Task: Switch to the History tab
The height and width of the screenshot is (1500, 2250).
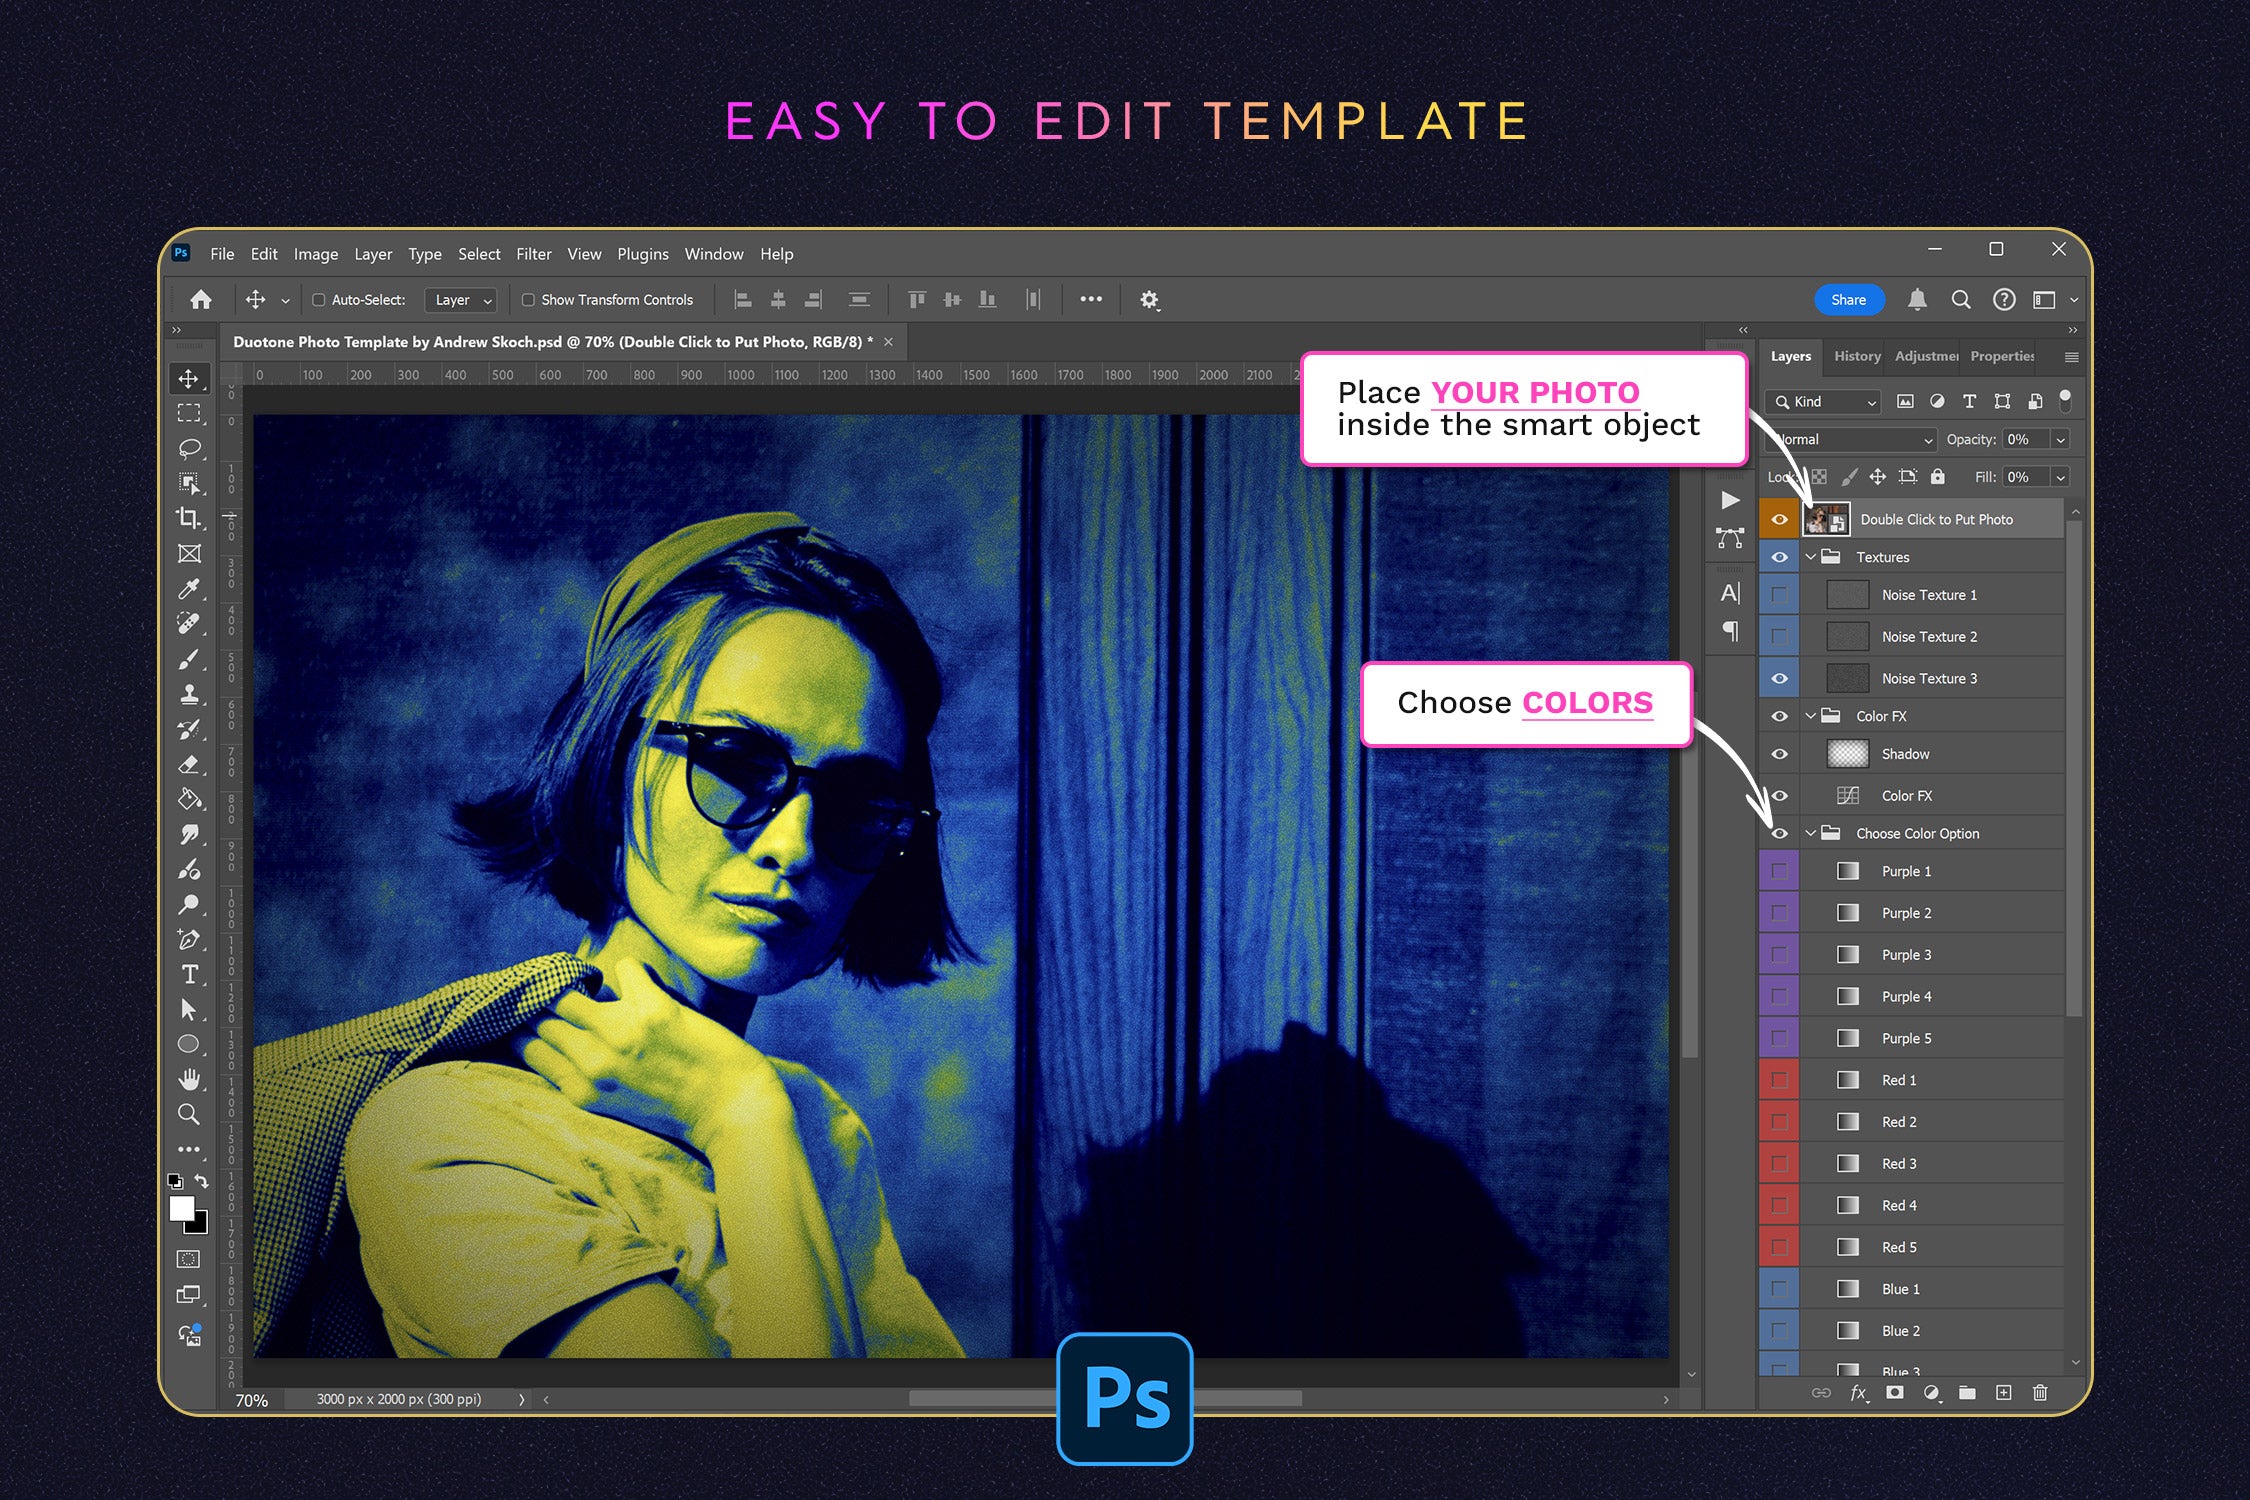Action: pyautogui.click(x=1856, y=356)
